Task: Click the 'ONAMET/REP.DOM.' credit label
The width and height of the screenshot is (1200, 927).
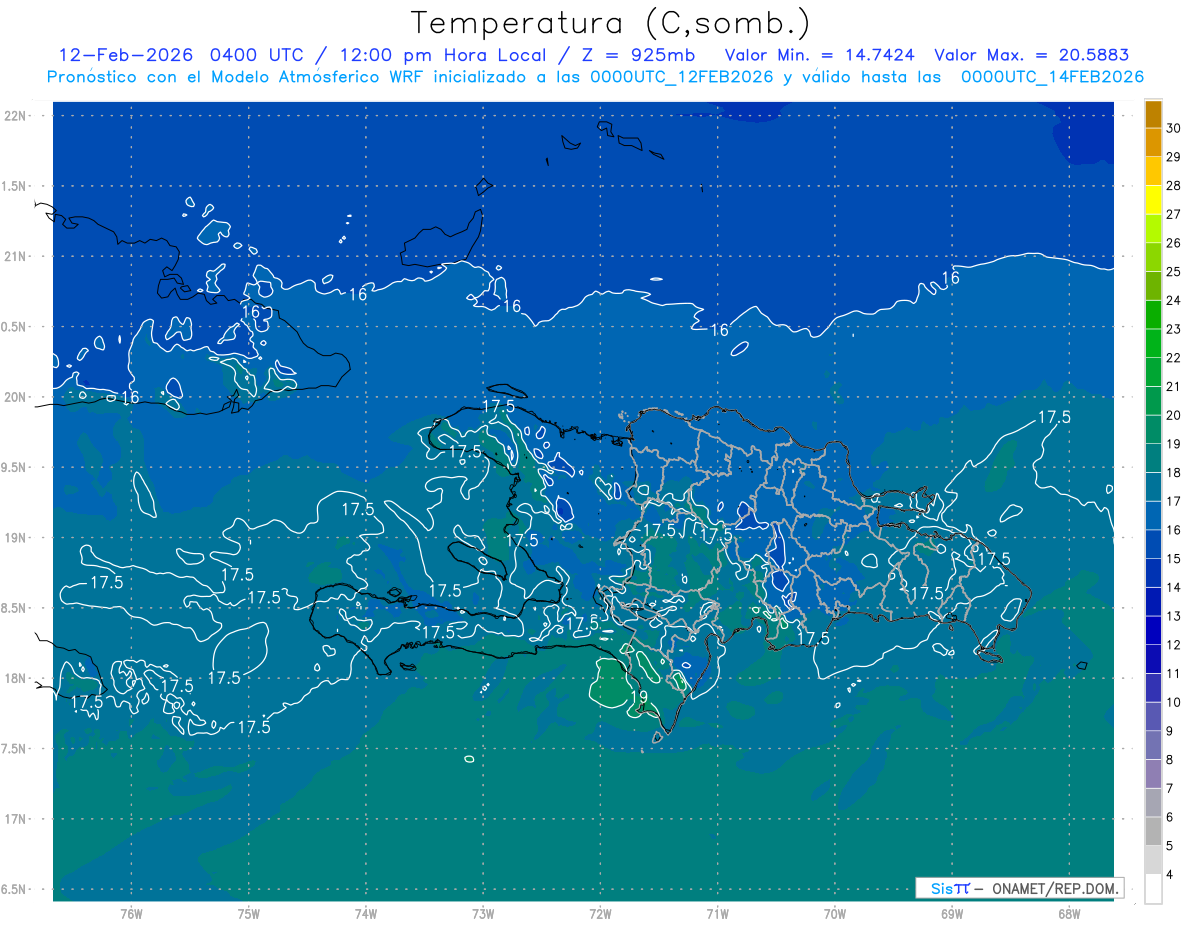Action: 1056,888
